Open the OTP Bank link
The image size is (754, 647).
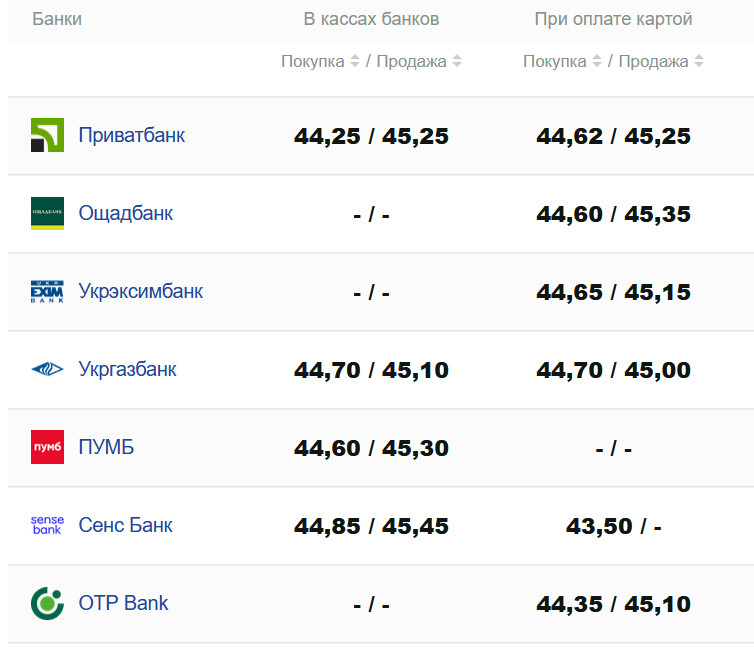123,603
